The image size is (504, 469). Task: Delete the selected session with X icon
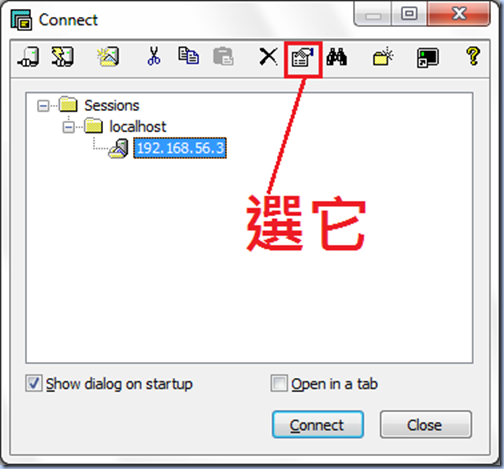point(268,57)
